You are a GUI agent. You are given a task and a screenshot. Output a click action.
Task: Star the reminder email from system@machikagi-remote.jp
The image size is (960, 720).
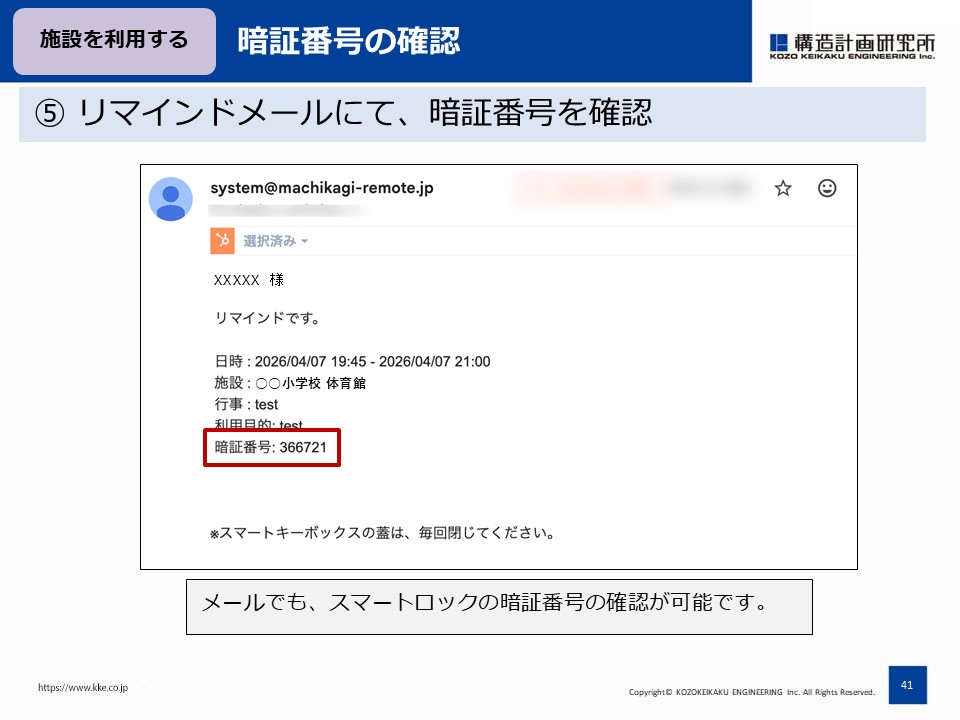(x=783, y=188)
